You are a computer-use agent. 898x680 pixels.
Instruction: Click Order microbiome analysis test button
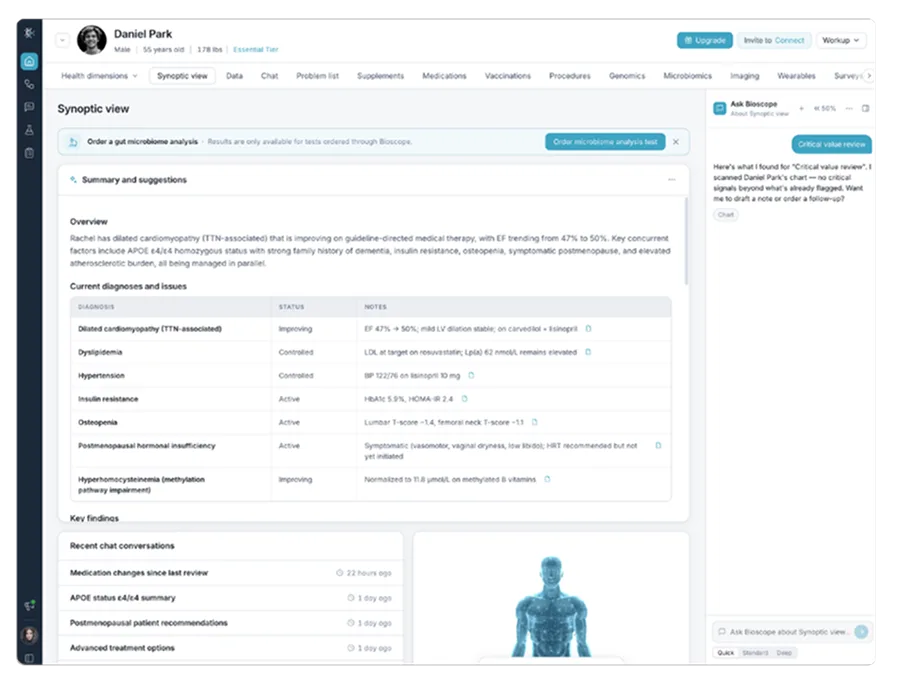[x=605, y=142]
